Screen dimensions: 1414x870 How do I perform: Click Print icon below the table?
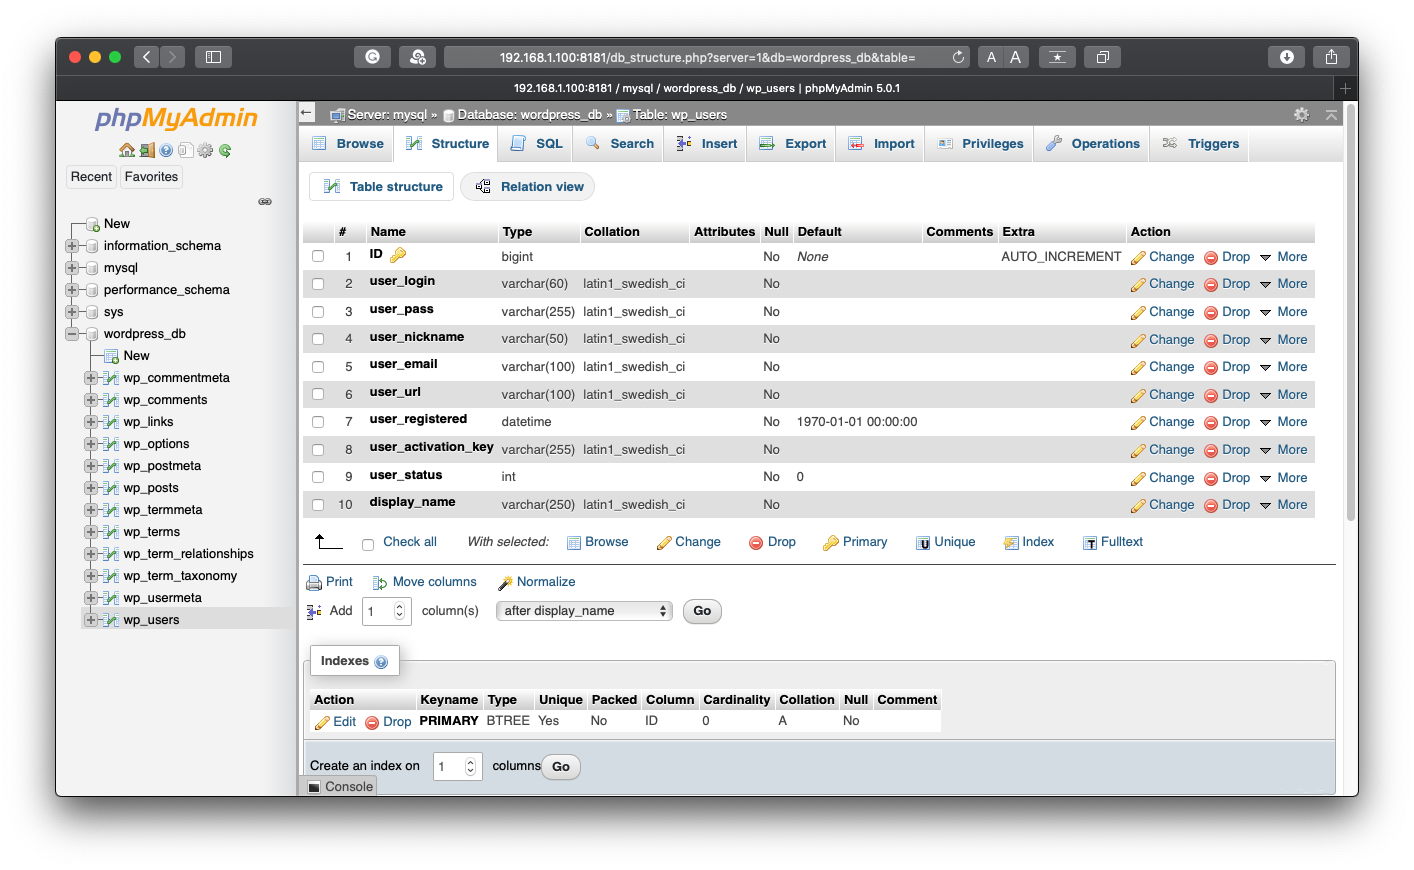(313, 583)
